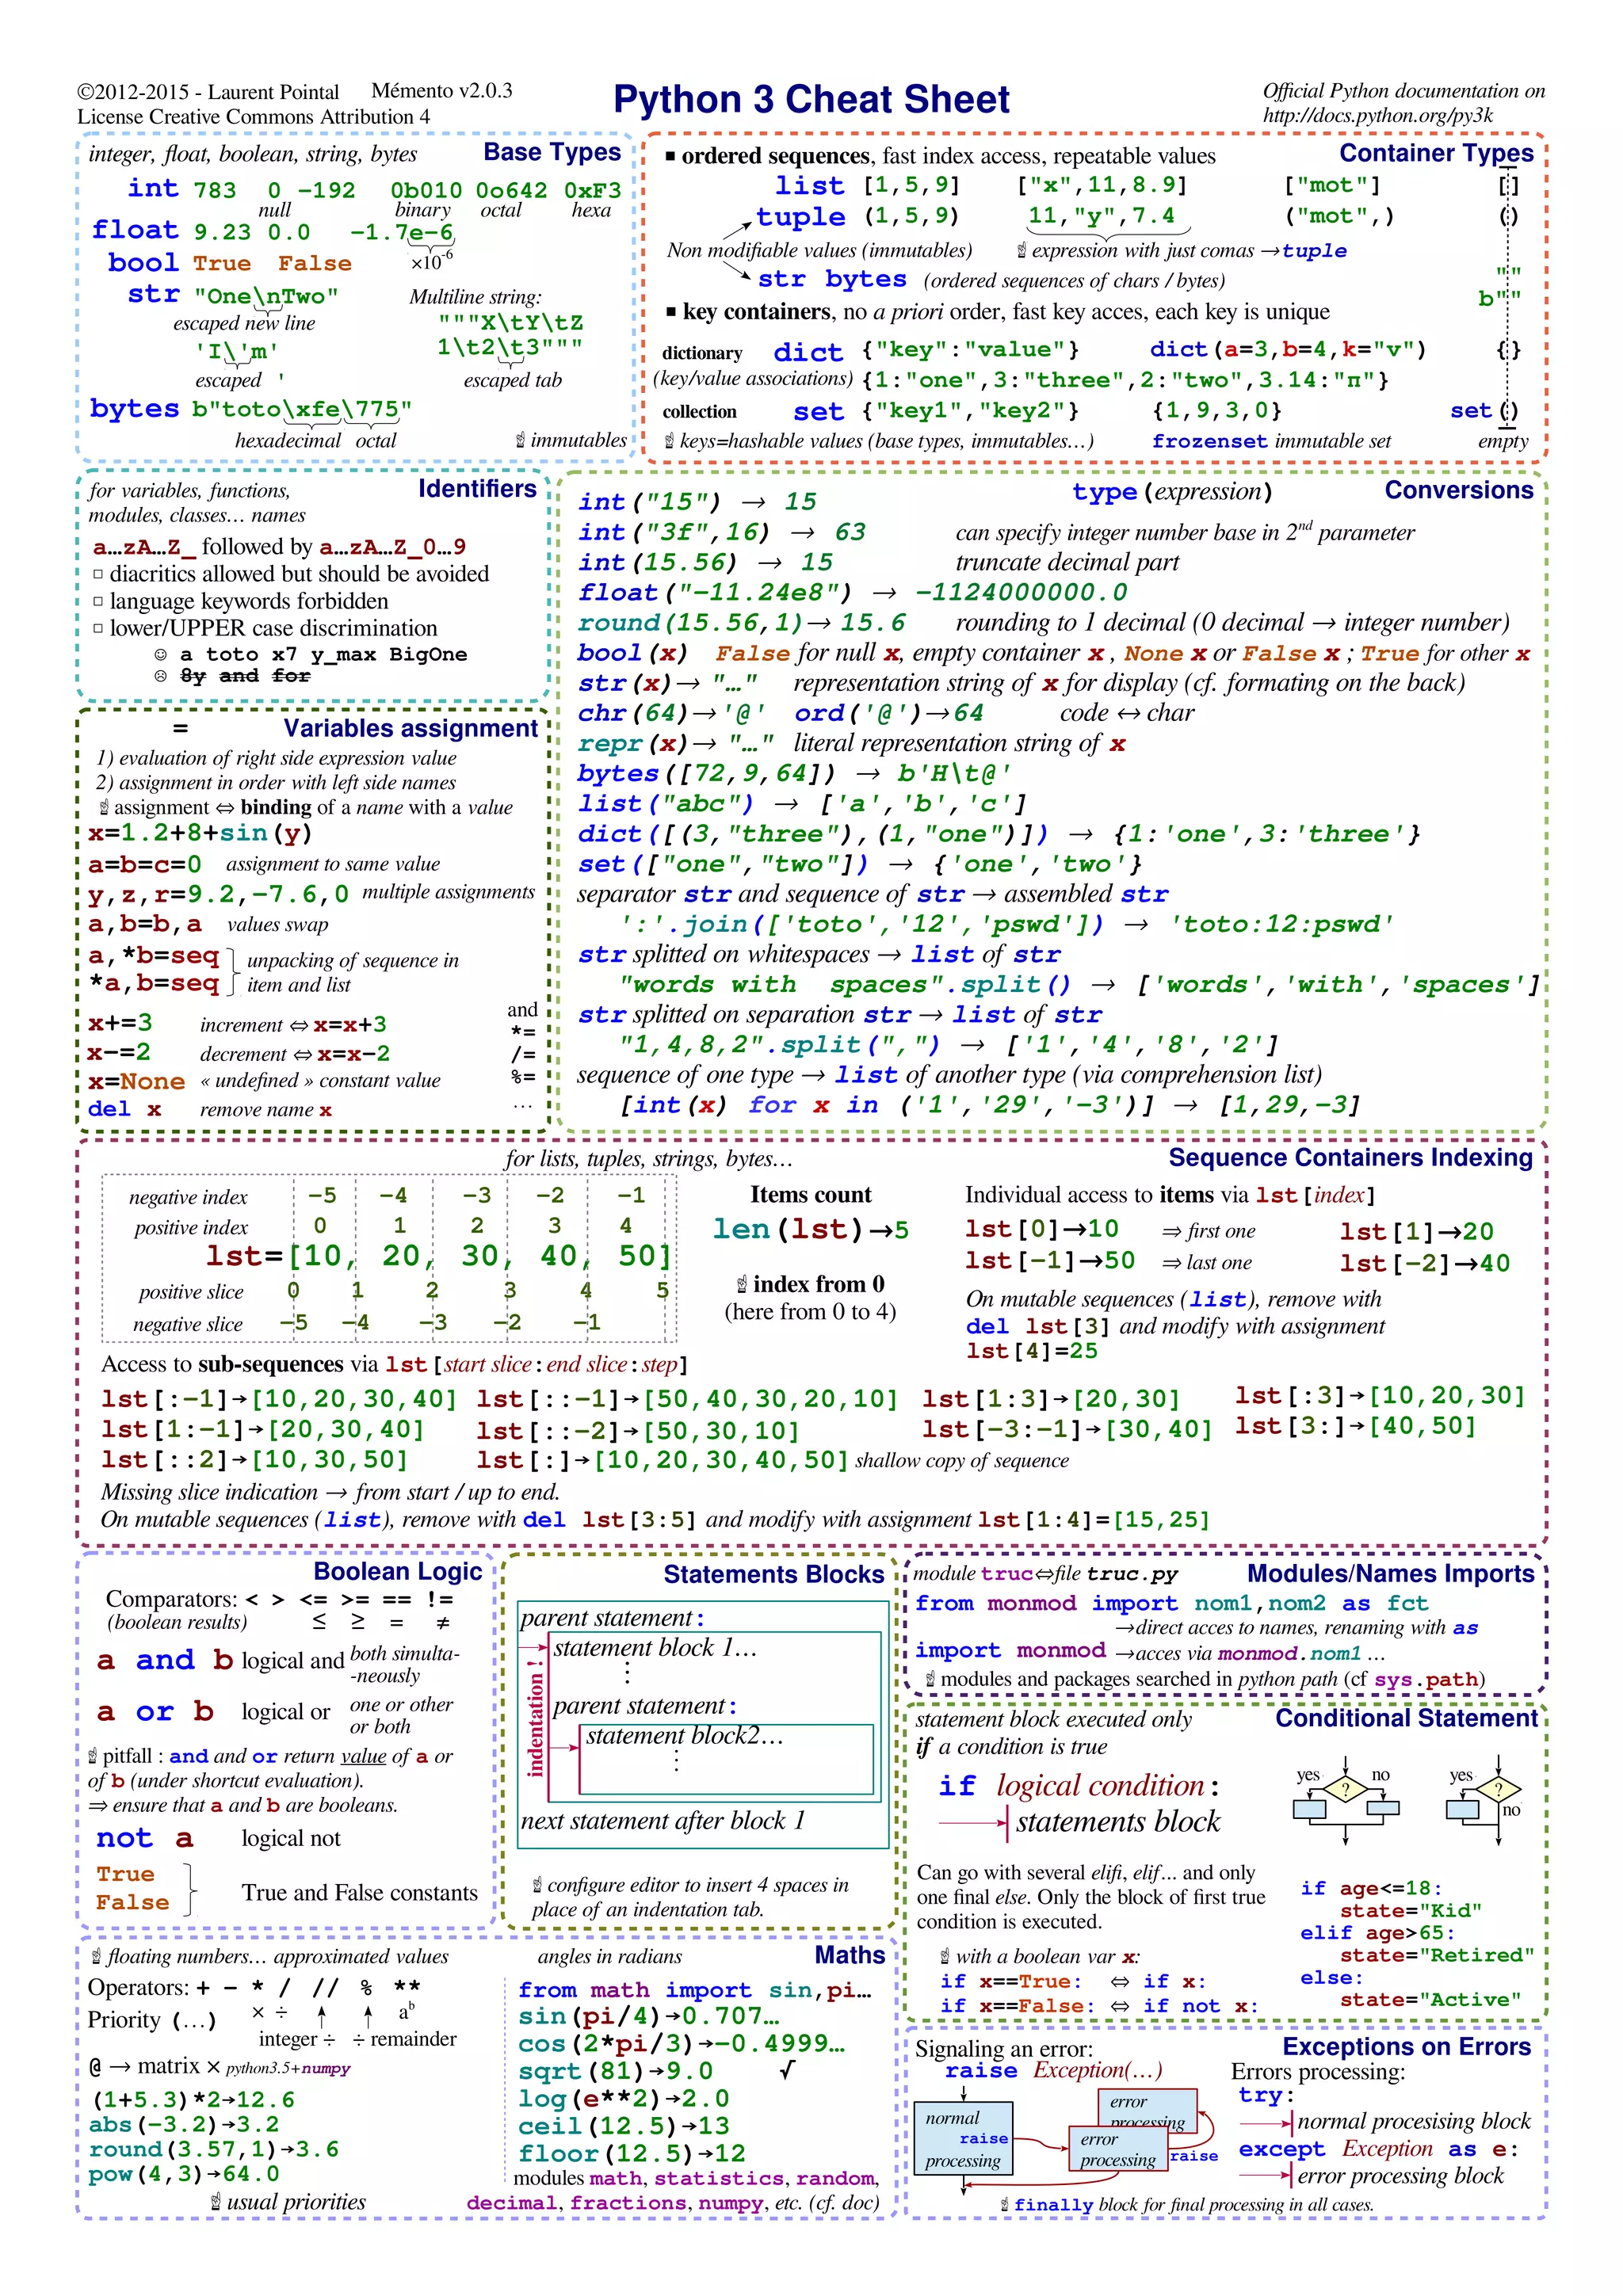Click the square root symbol next to sqrt(81)
The image size is (1623, 2296).
788,2070
